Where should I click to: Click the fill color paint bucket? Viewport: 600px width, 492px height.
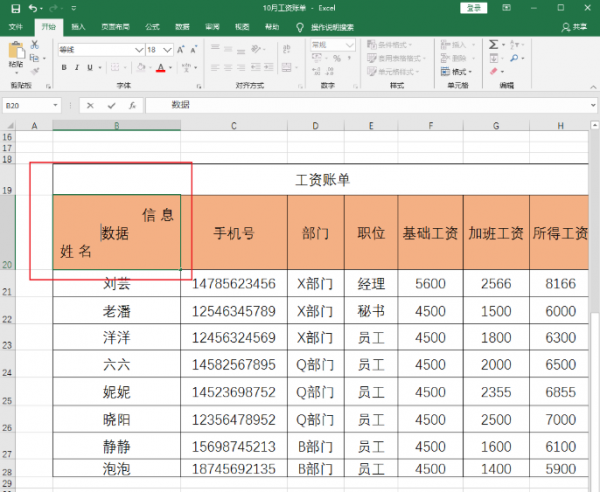[x=141, y=68]
